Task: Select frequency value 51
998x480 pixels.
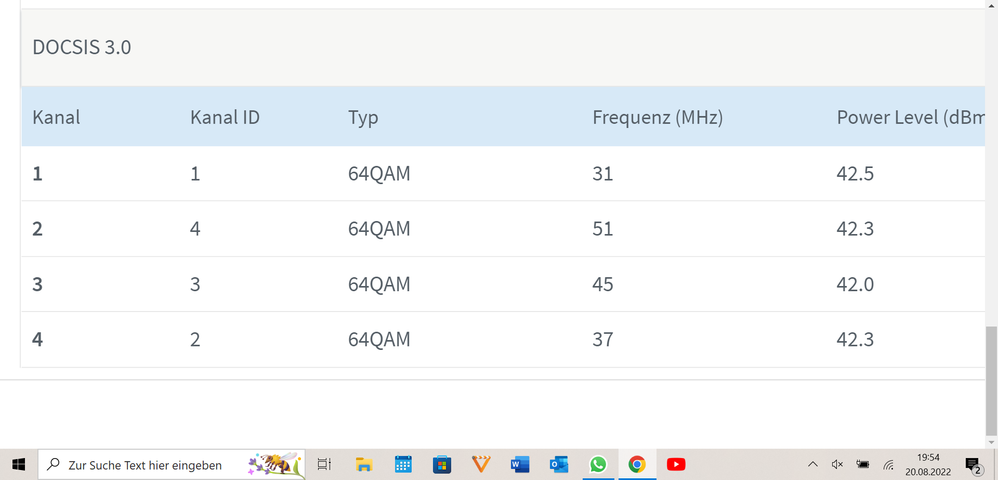Action: 603,229
